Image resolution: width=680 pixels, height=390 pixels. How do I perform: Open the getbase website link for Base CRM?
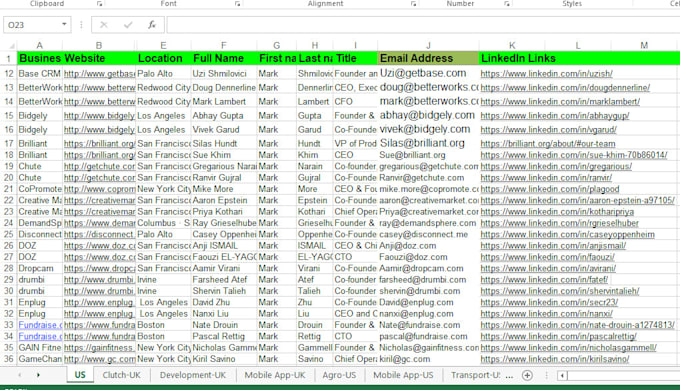[99, 74]
